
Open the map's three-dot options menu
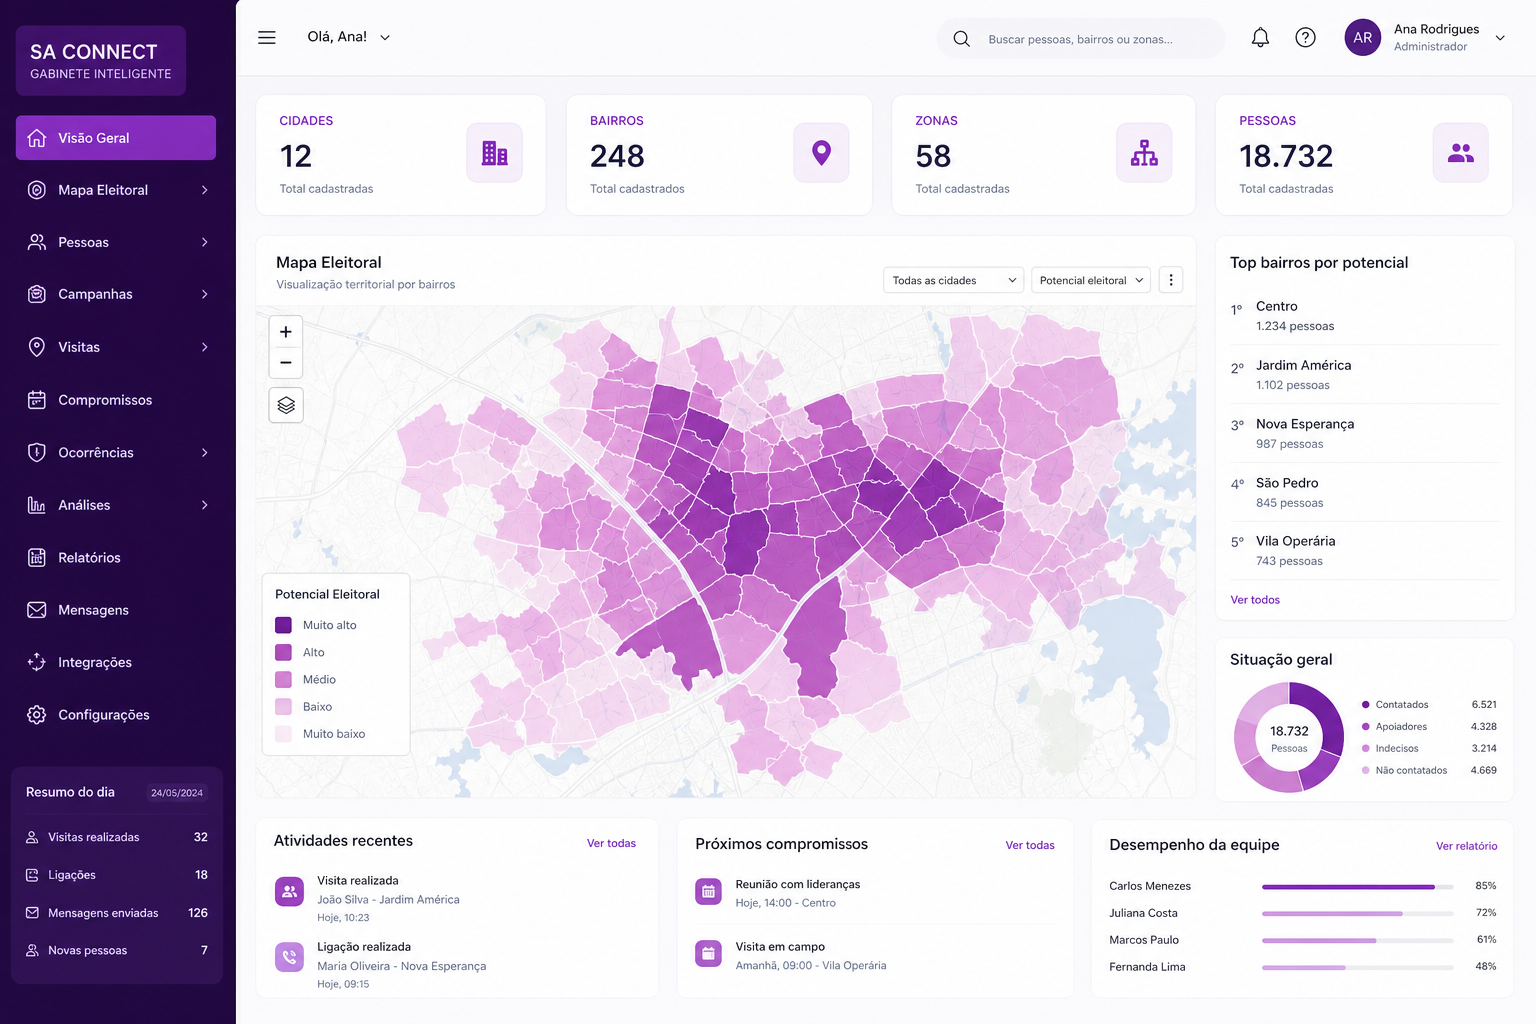1171,280
